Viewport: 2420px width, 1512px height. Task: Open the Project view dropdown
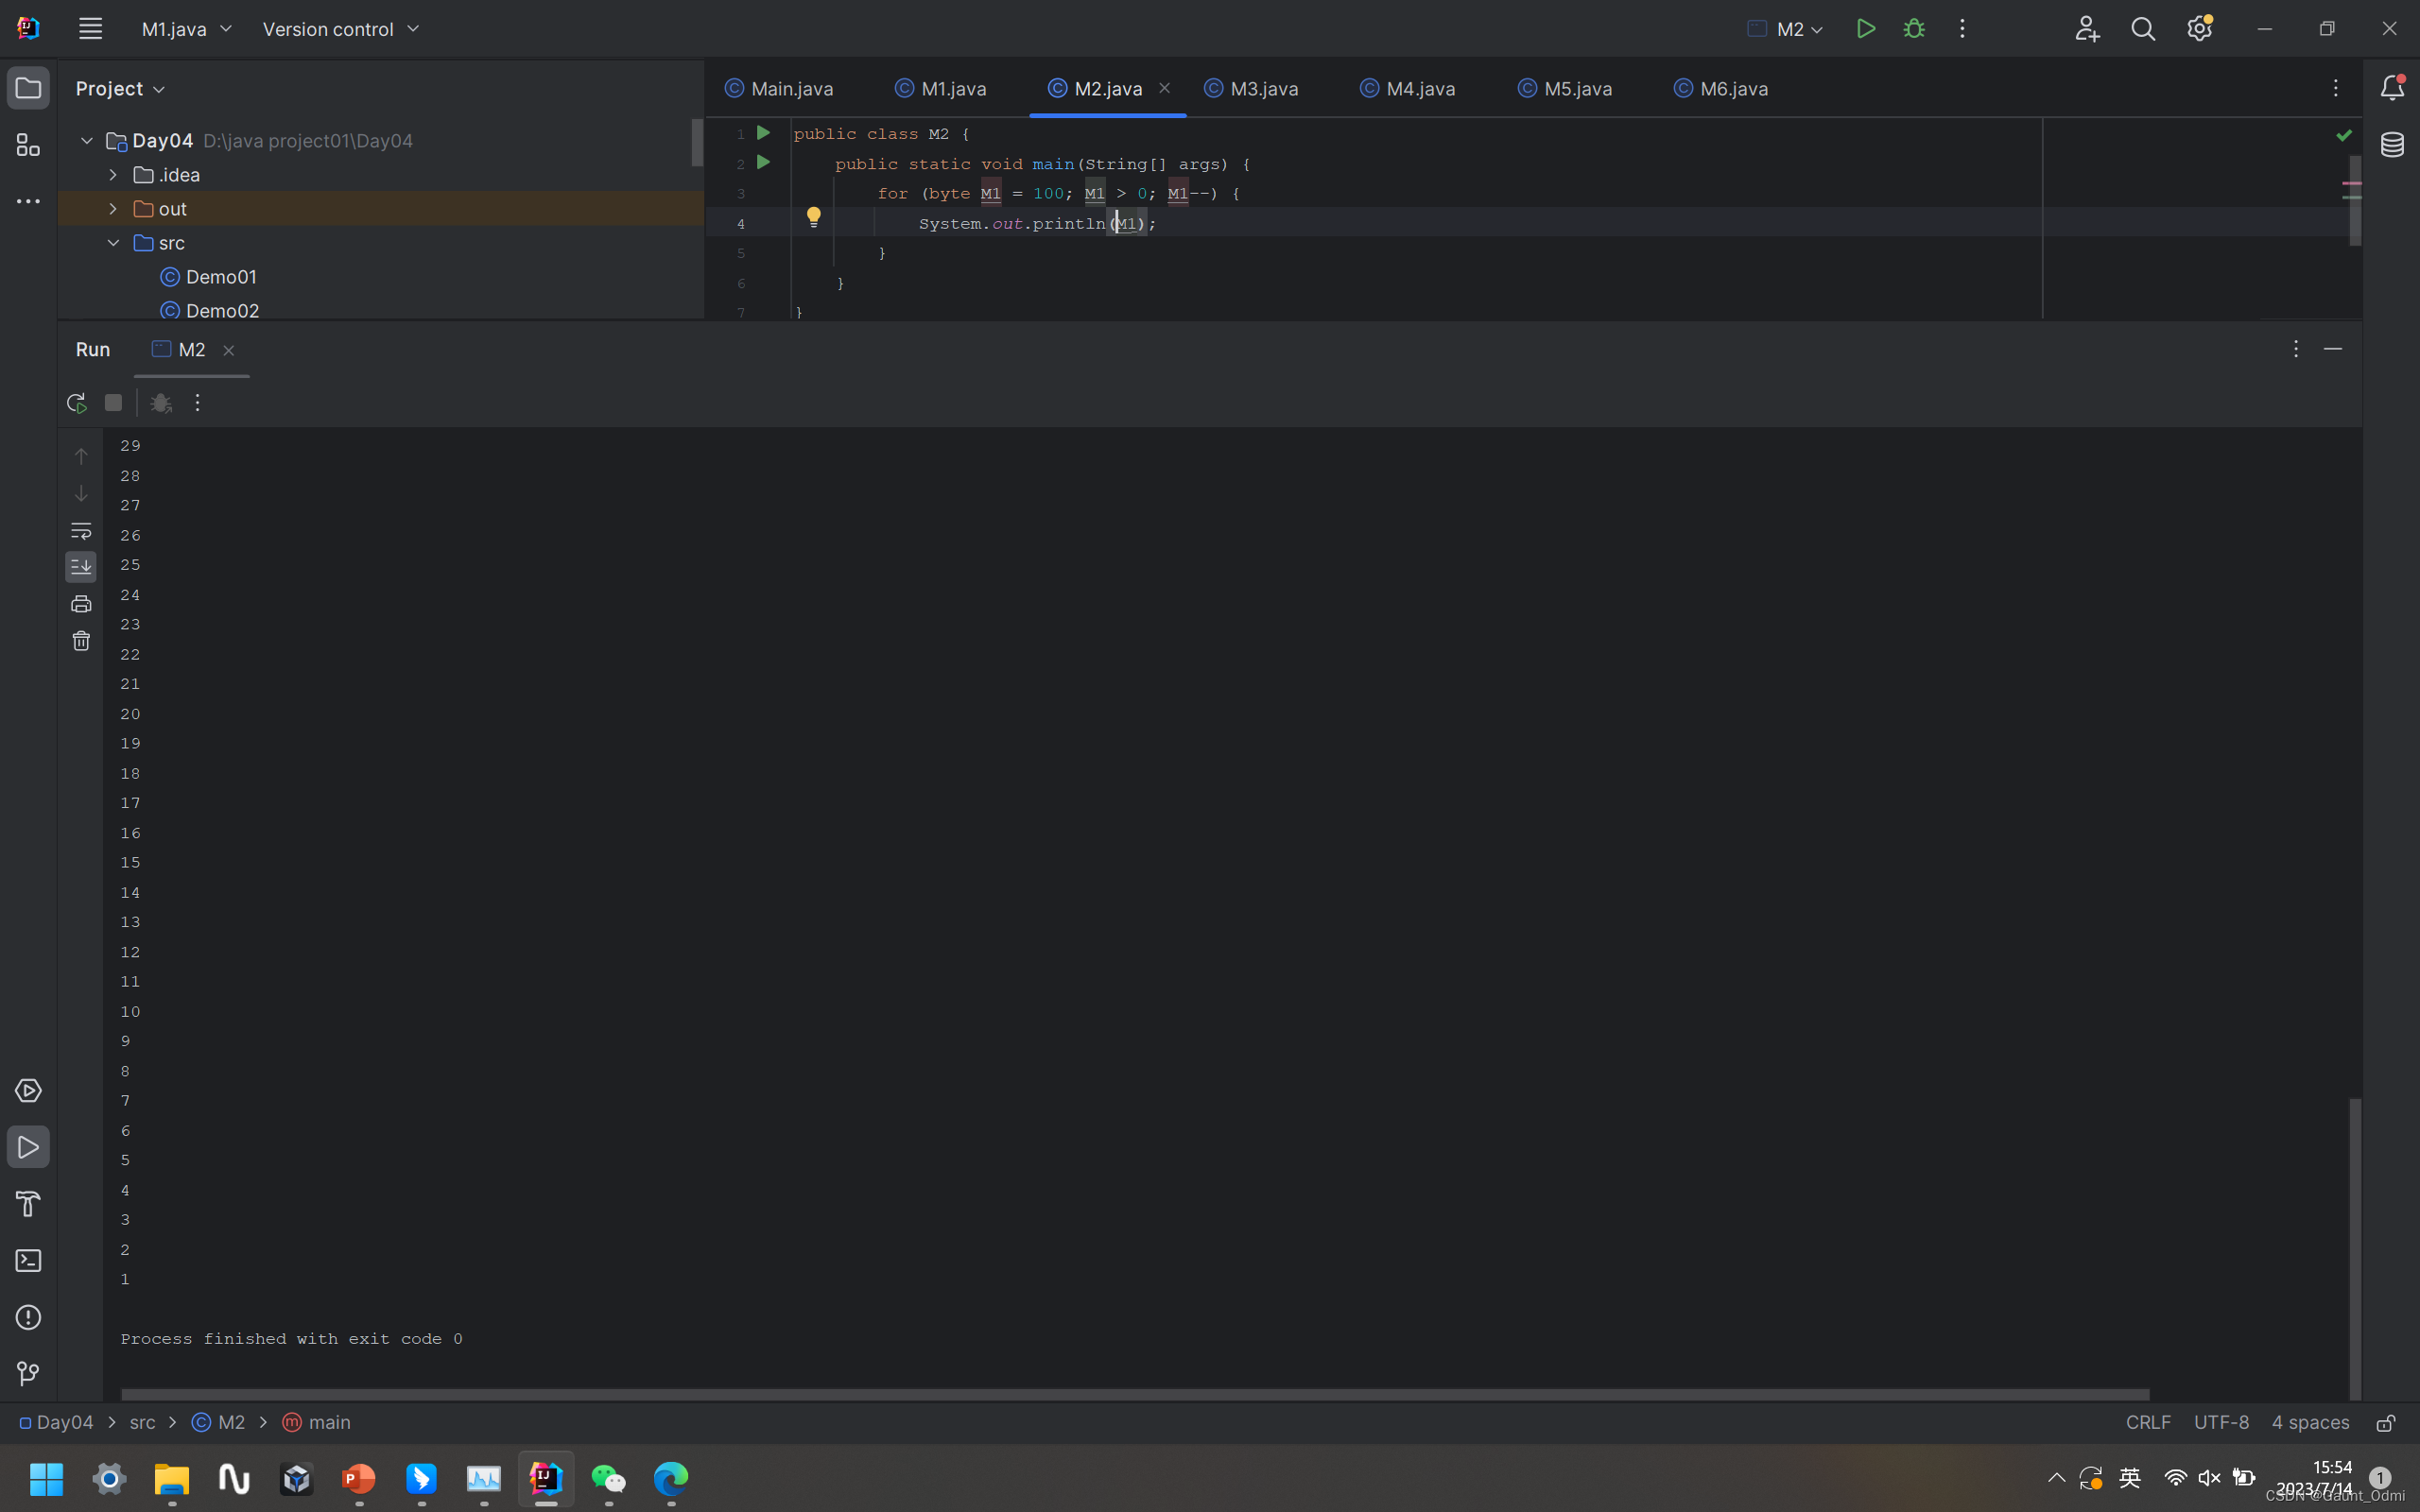pyautogui.click(x=120, y=88)
